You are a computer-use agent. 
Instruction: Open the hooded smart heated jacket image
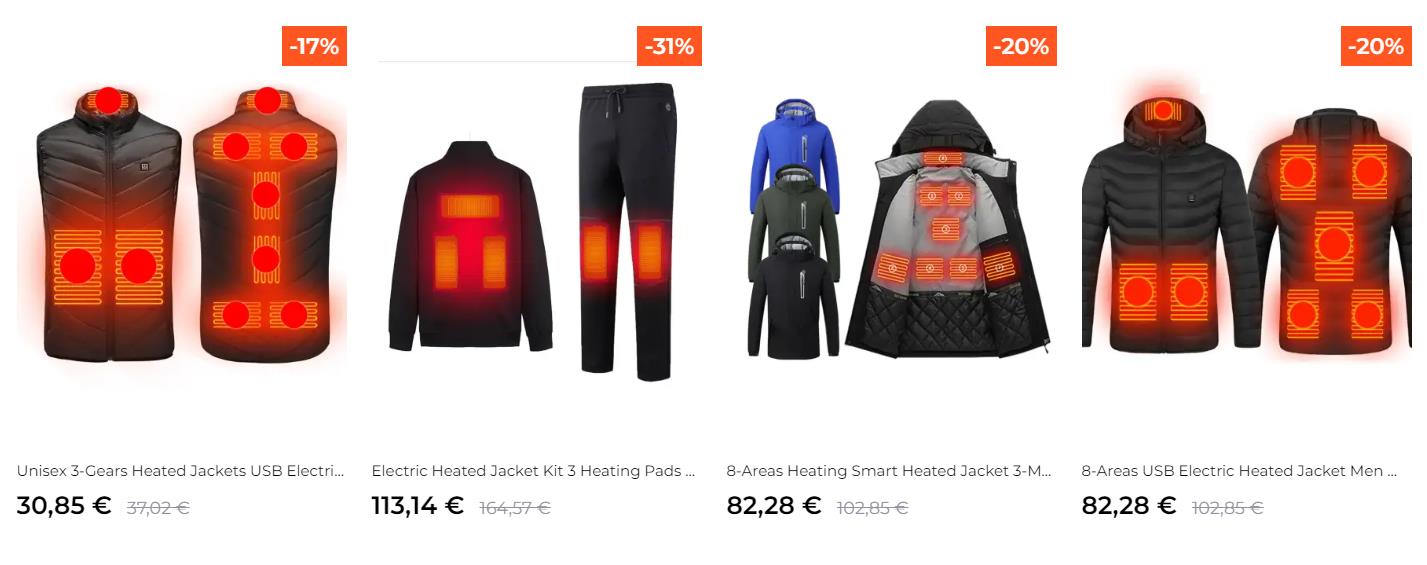click(892, 227)
